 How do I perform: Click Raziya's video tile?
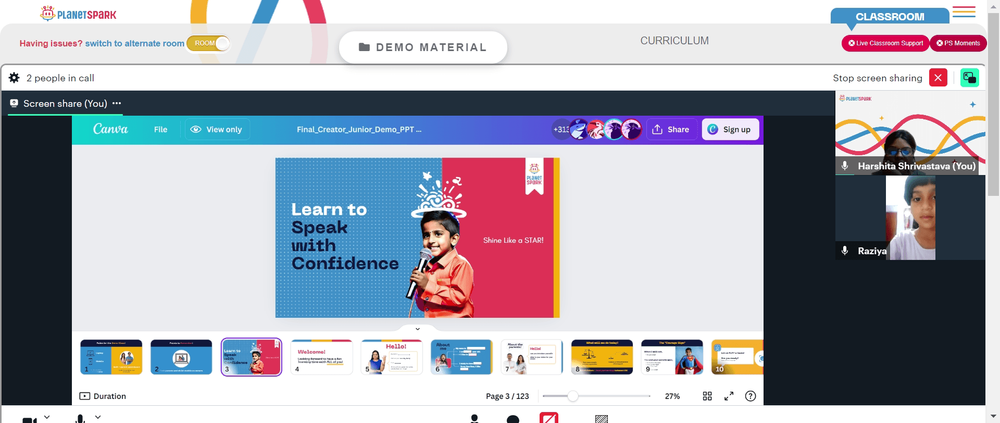coord(910,218)
